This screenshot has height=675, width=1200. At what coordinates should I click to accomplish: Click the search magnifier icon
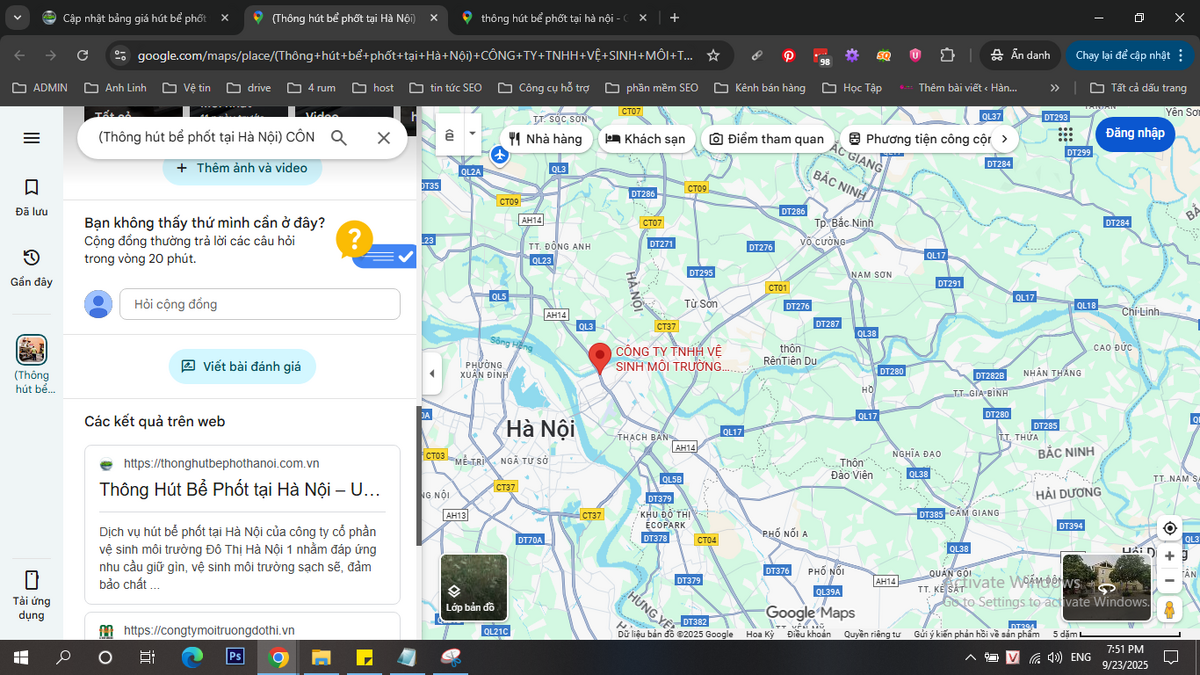coord(339,138)
